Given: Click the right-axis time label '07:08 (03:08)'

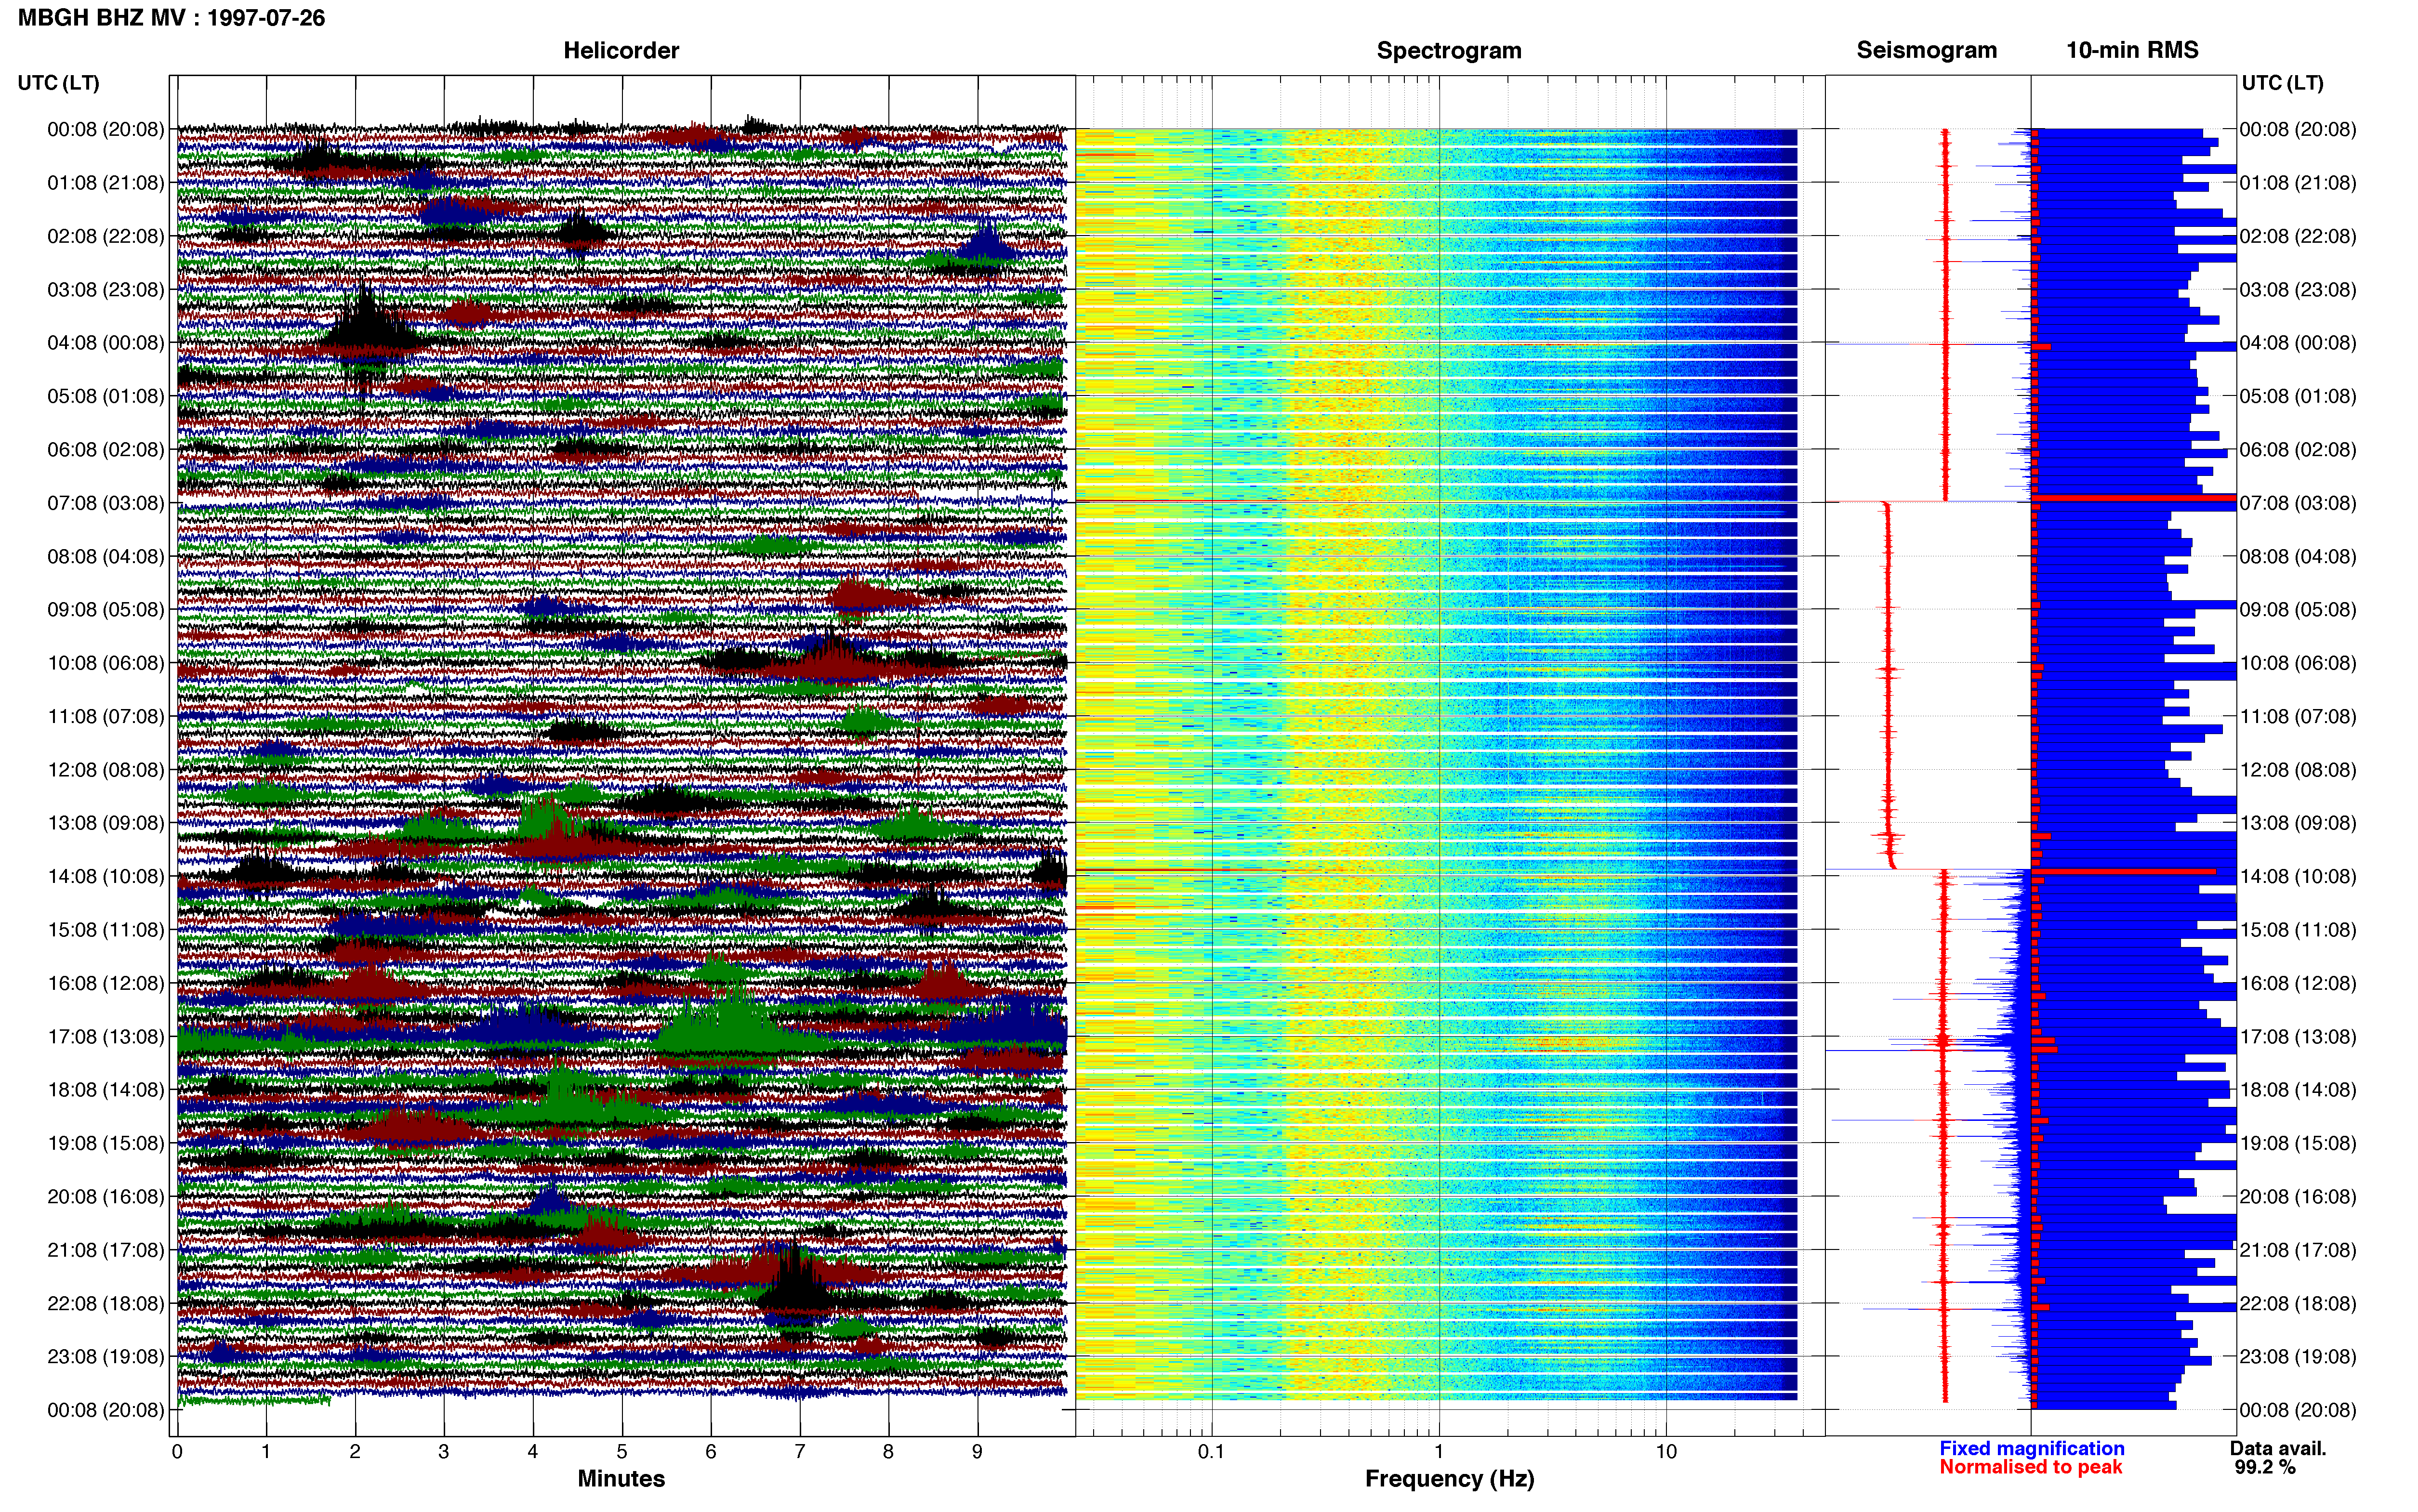Looking at the screenshot, I should coord(2298,503).
